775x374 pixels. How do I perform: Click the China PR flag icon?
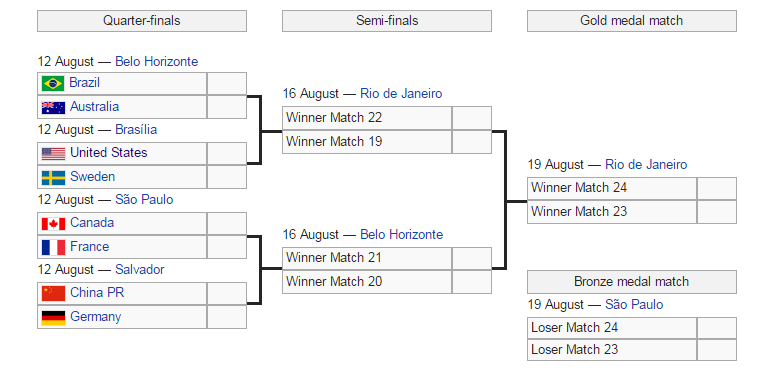click(53, 293)
